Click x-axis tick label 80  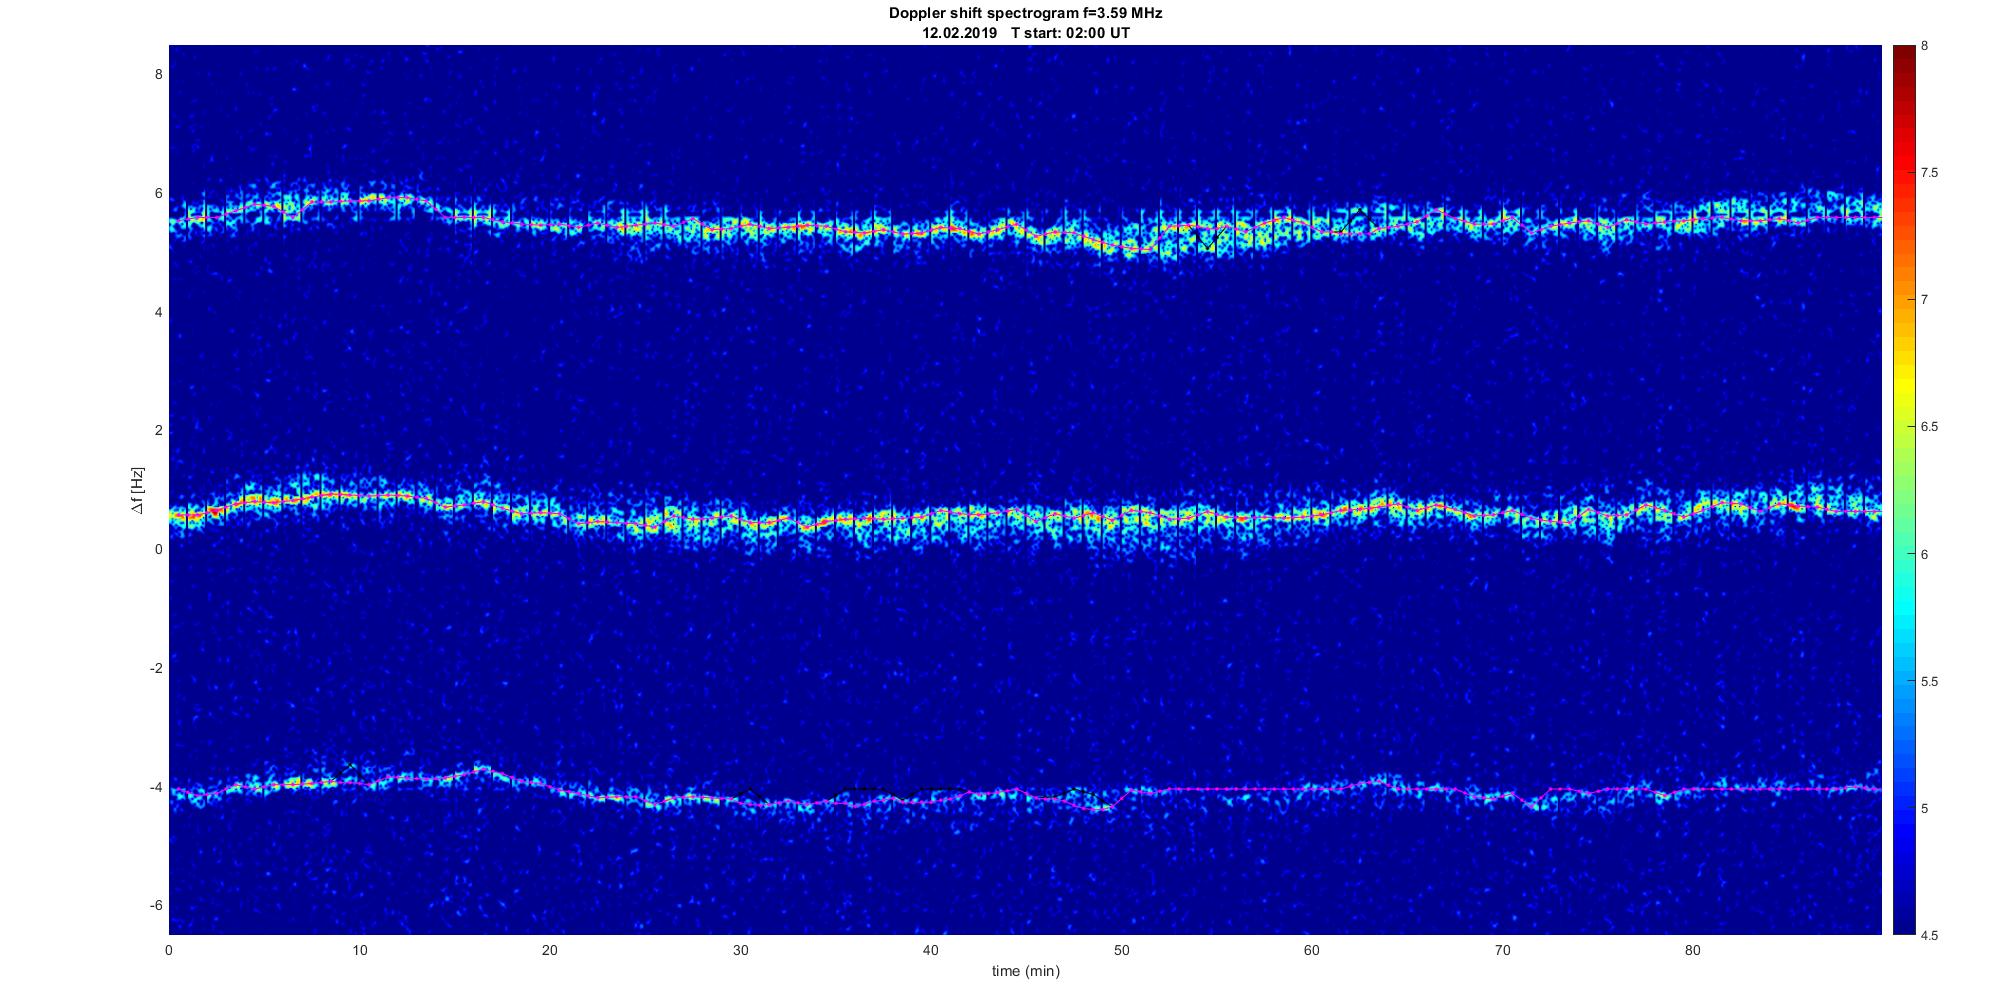[1692, 950]
